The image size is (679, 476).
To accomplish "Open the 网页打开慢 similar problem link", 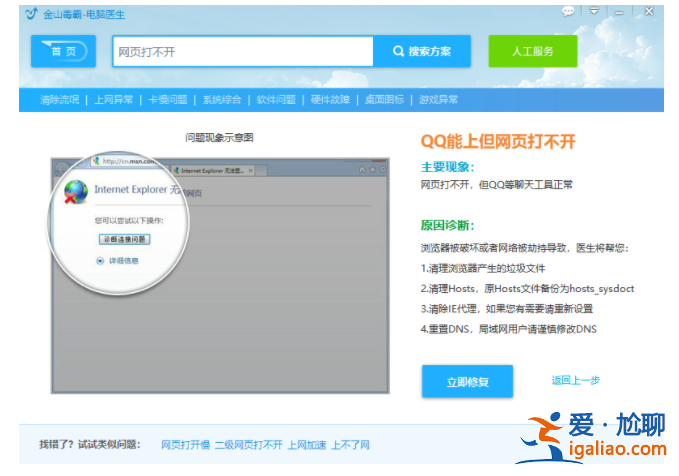I will pyautogui.click(x=185, y=445).
